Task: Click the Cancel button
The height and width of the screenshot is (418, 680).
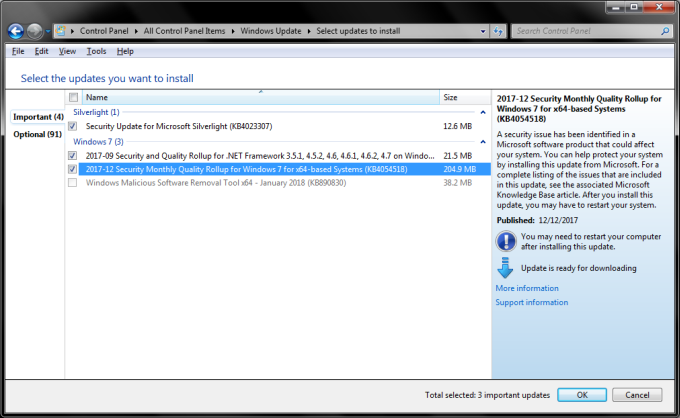Action: [637, 395]
